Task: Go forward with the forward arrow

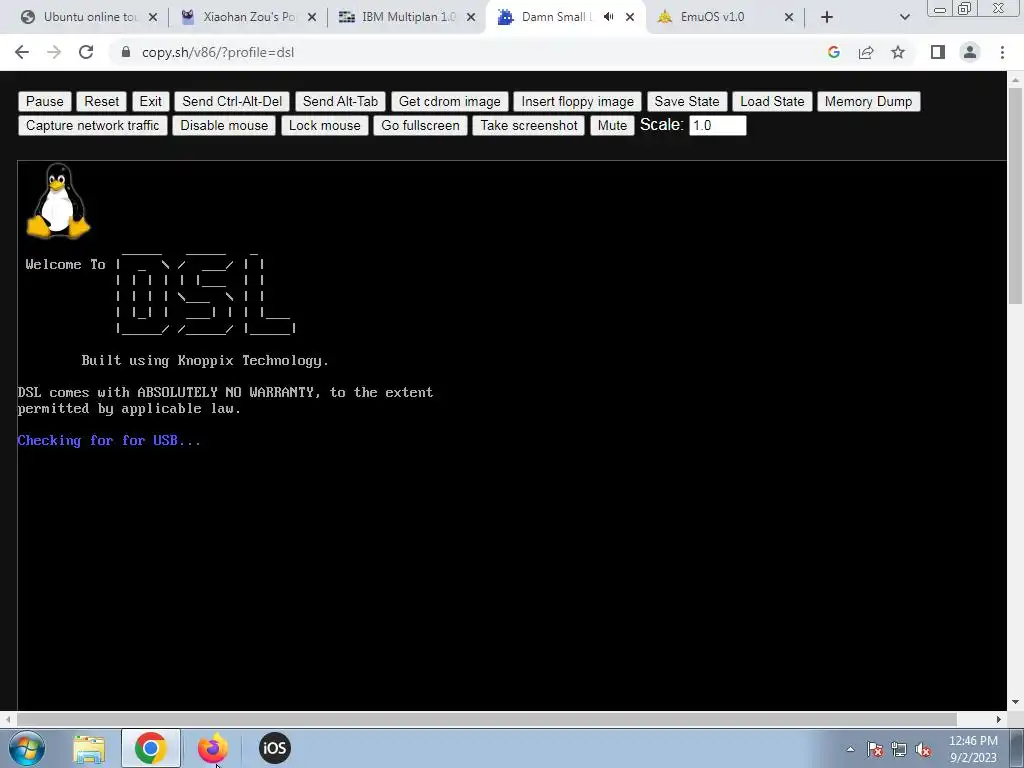Action: (x=54, y=52)
